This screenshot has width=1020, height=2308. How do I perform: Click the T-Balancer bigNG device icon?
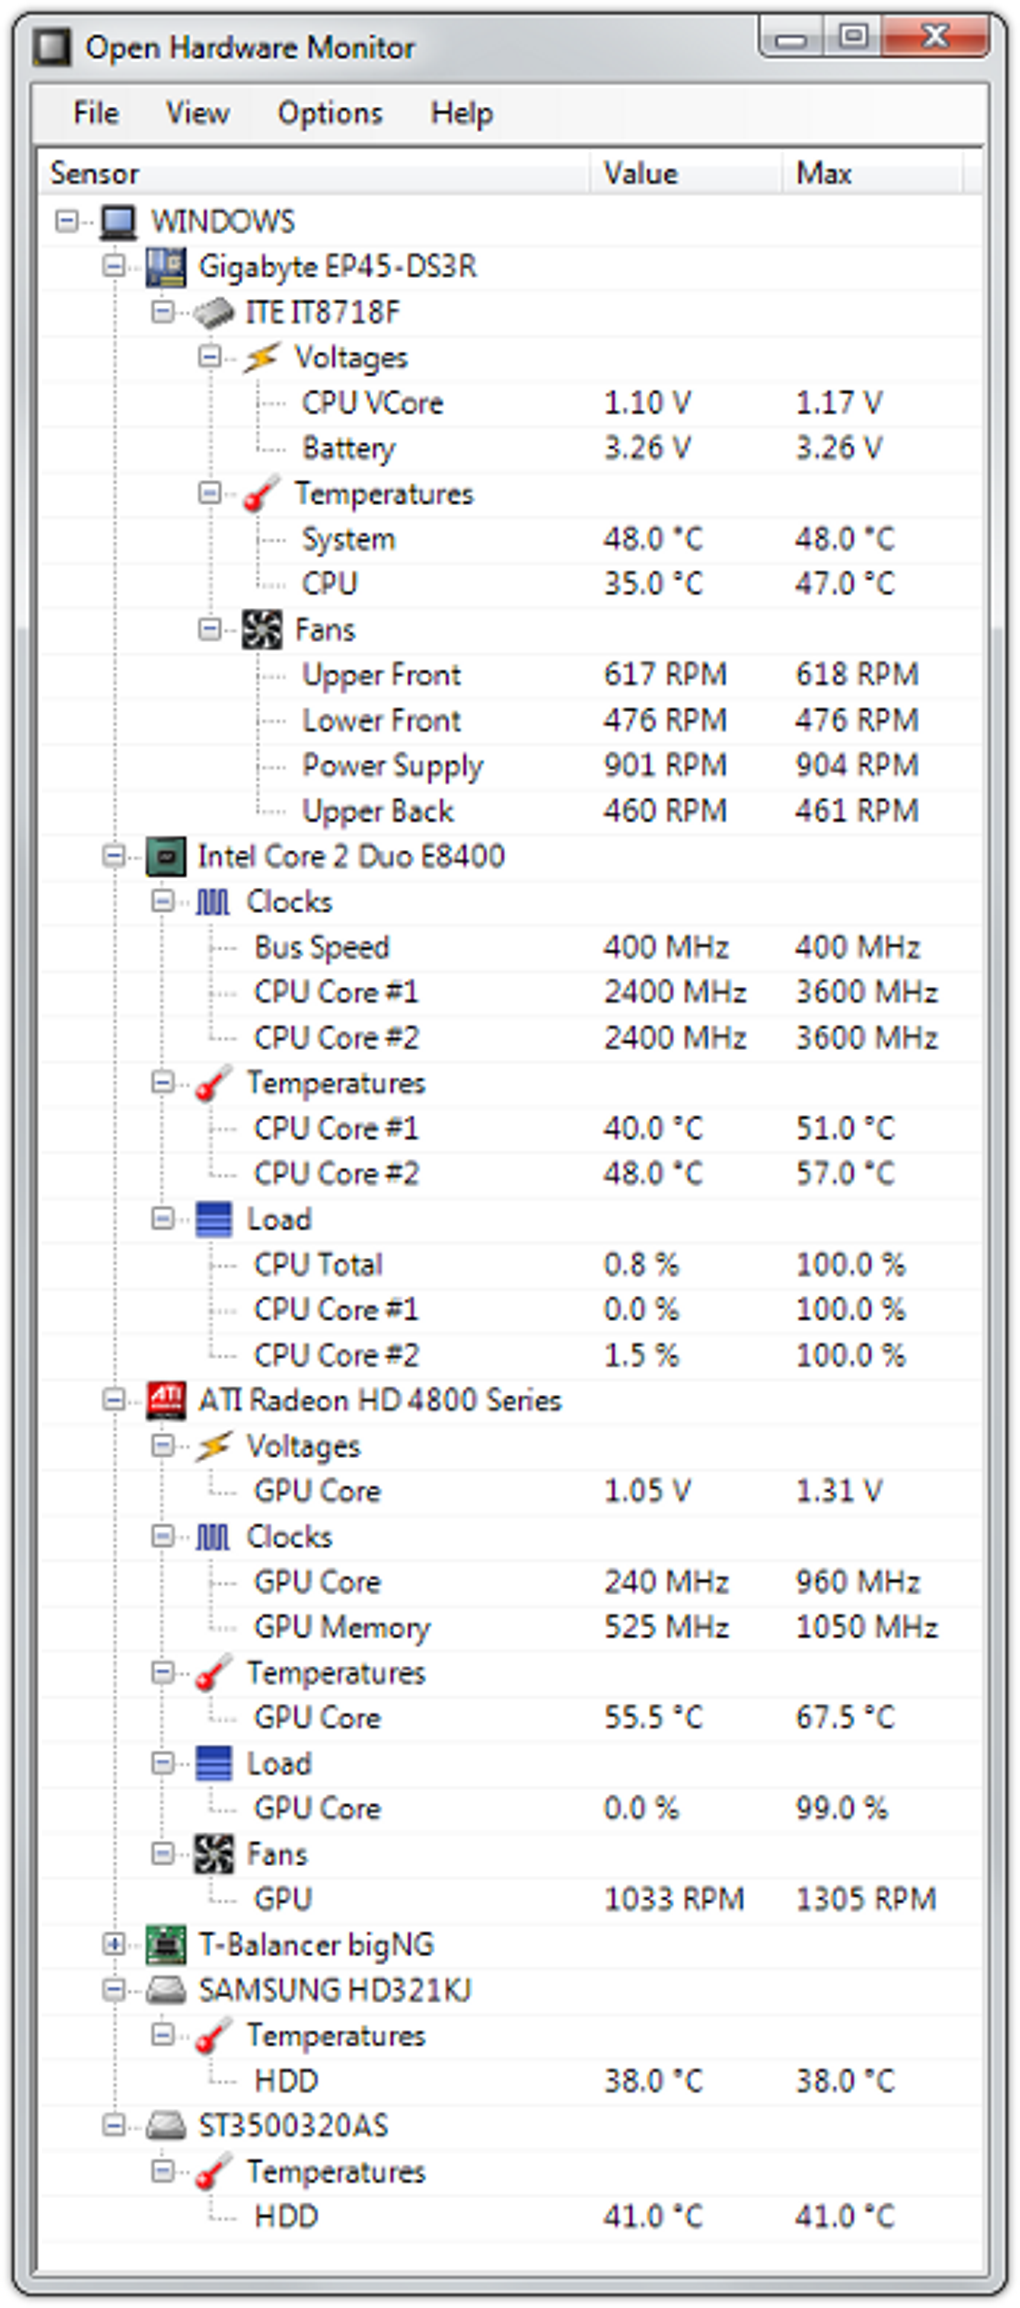(165, 1945)
